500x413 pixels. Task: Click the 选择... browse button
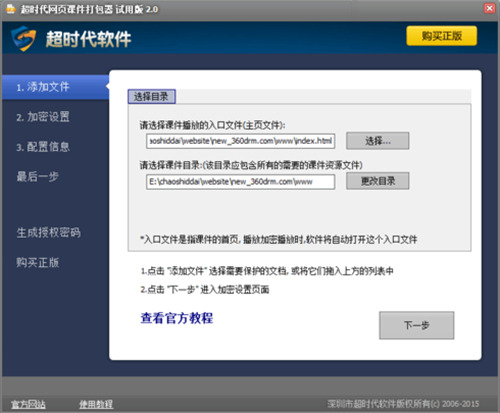[378, 141]
